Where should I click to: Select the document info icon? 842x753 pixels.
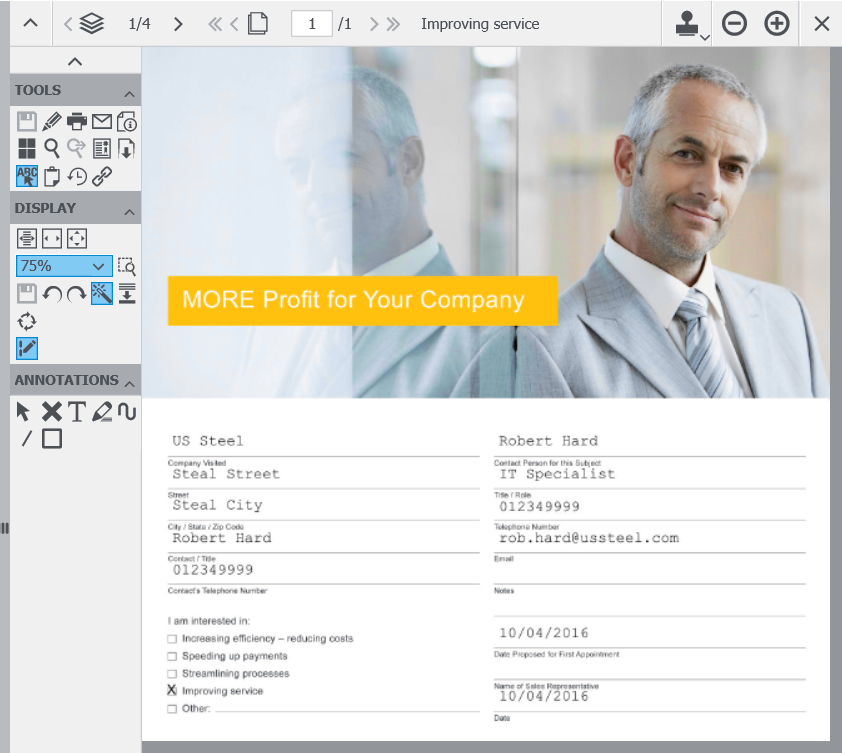click(126, 121)
